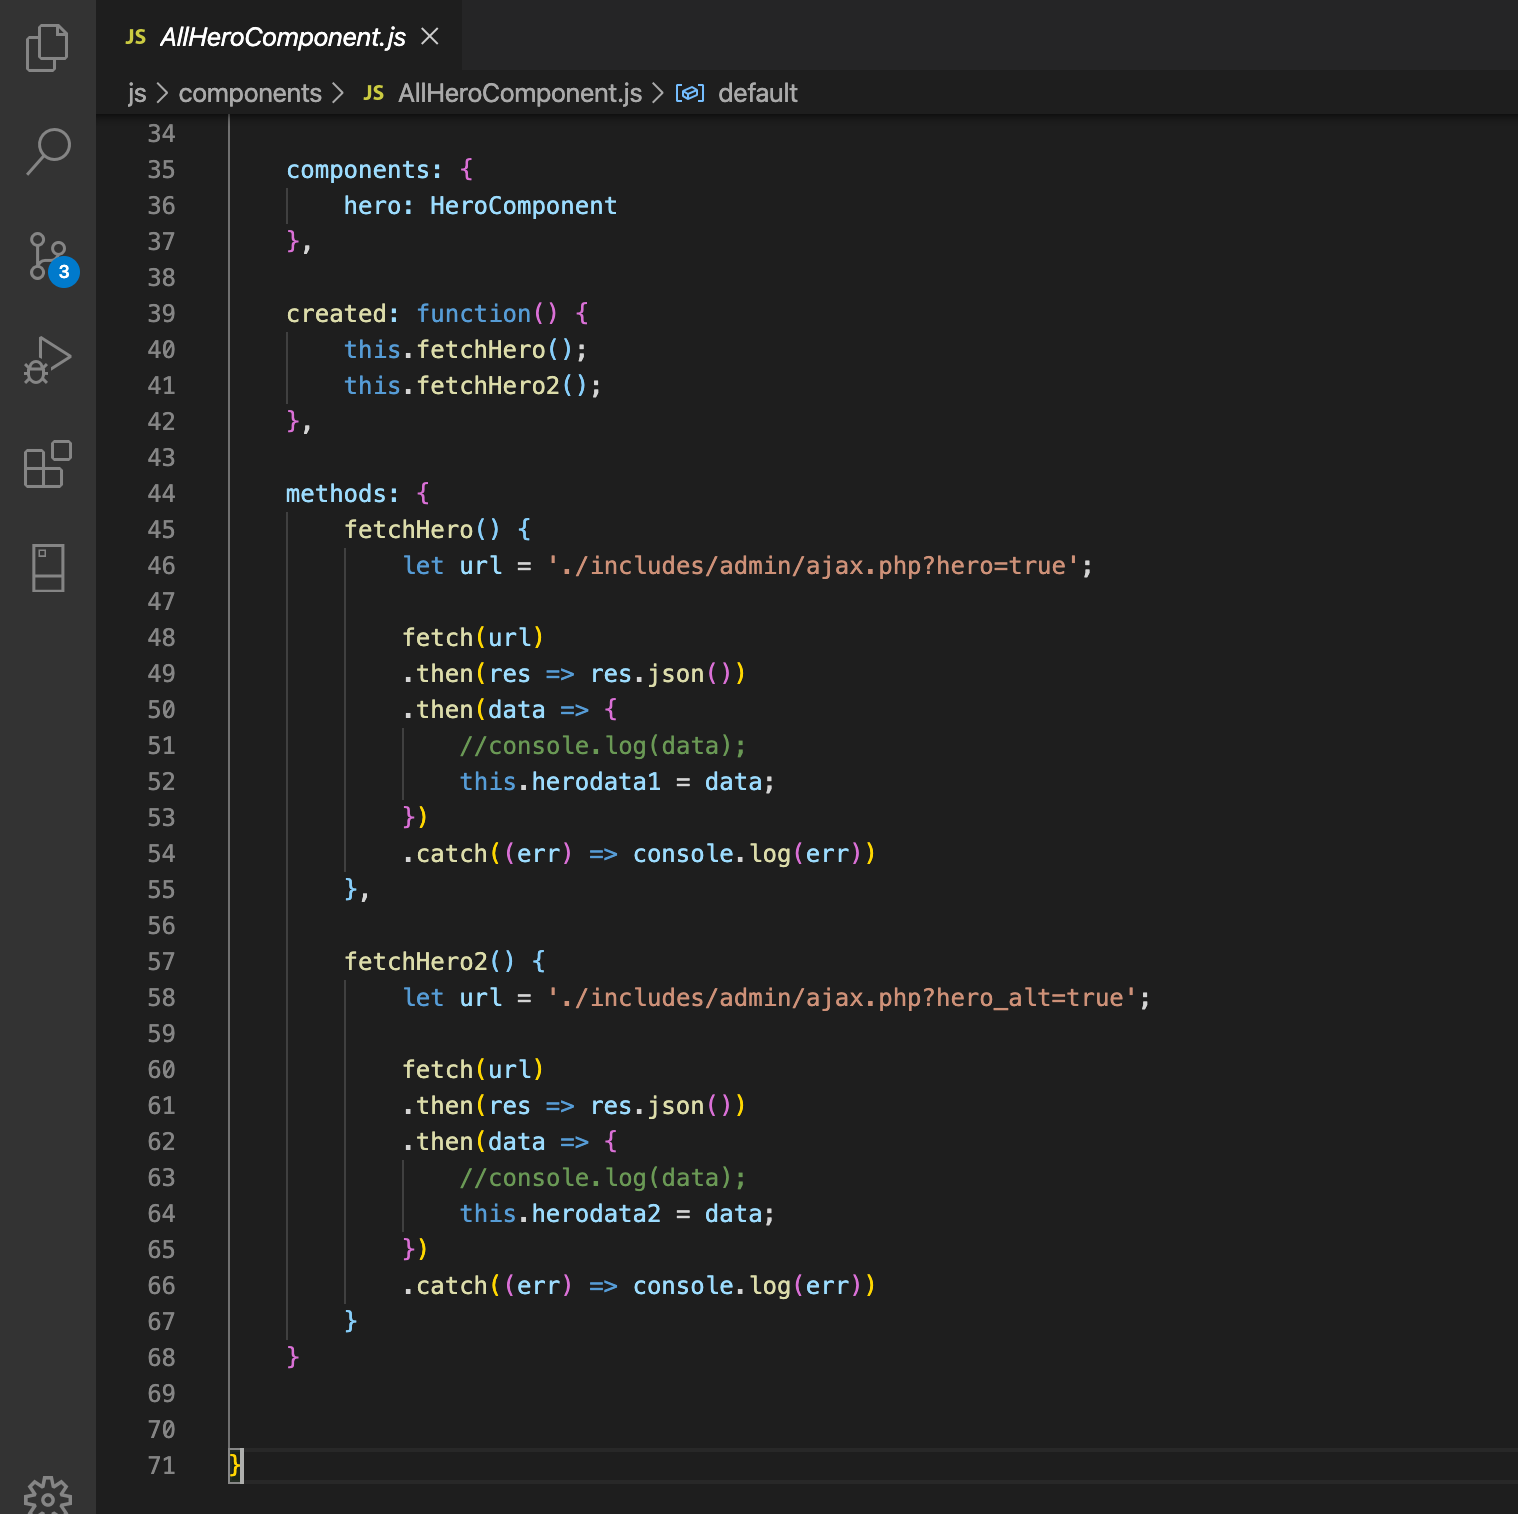The height and width of the screenshot is (1514, 1518).
Task: Open the components breadcrumb dropdown
Action: pyautogui.click(x=249, y=93)
